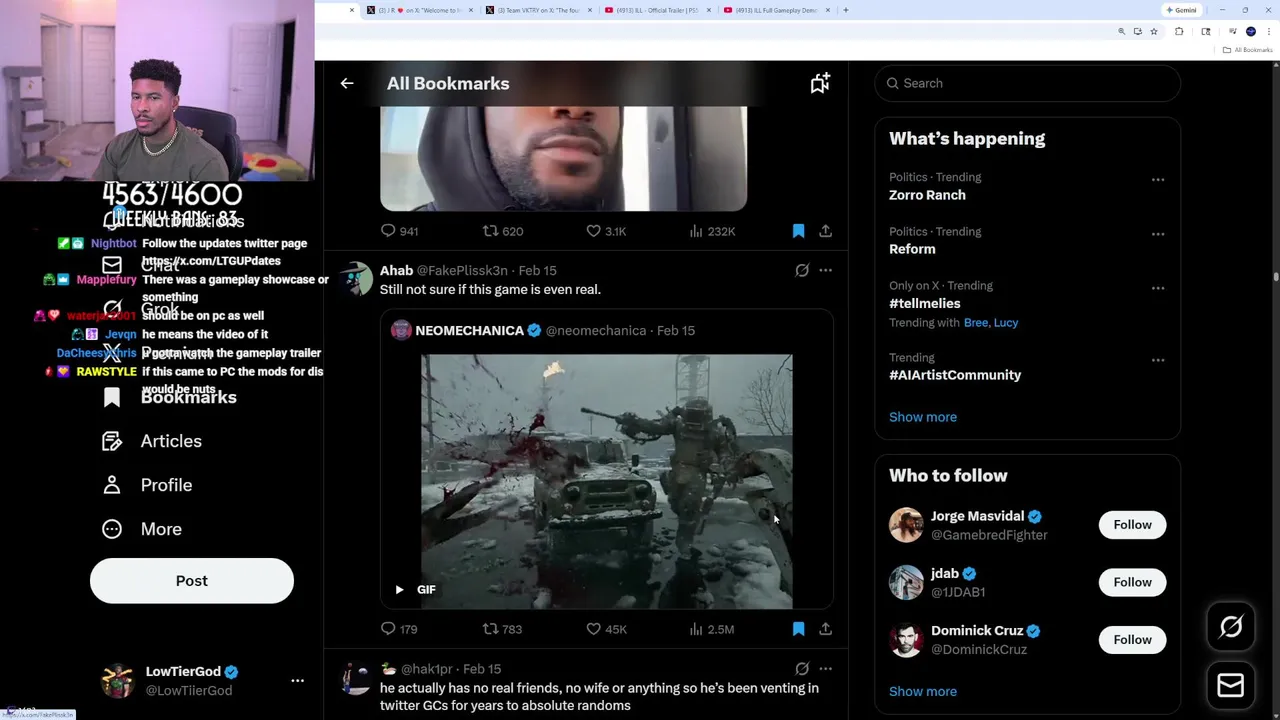Open the #tellmelies trending topic
This screenshot has width=1280, height=720.
pos(924,303)
